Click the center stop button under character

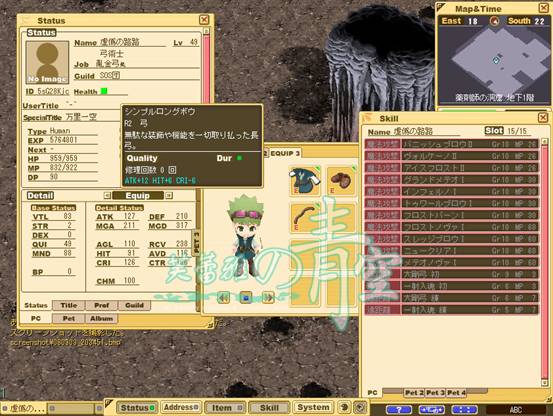pyautogui.click(x=246, y=298)
